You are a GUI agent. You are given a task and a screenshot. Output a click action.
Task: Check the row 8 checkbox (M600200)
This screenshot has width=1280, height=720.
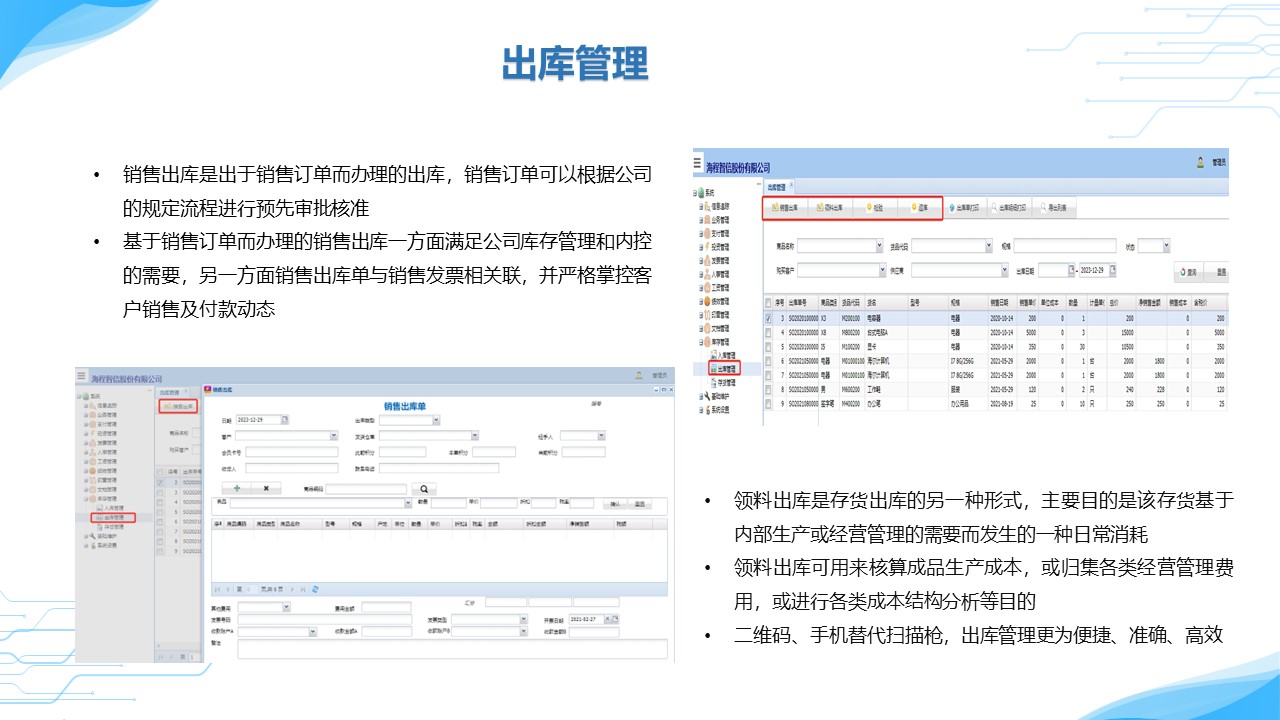[768, 389]
